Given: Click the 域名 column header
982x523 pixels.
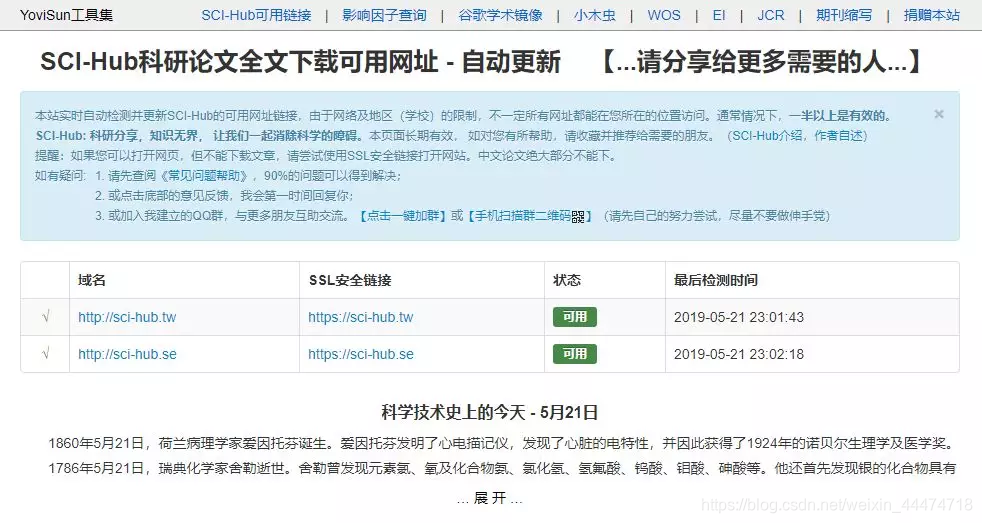Looking at the screenshot, I should (x=91, y=280).
